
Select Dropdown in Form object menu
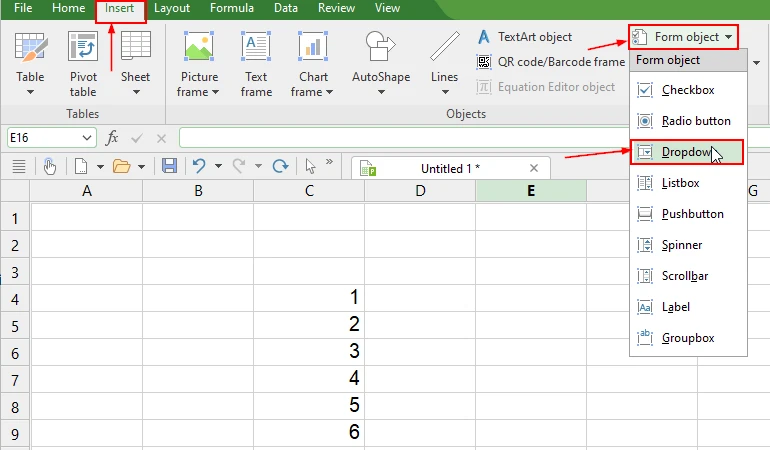pyautogui.click(x=687, y=152)
